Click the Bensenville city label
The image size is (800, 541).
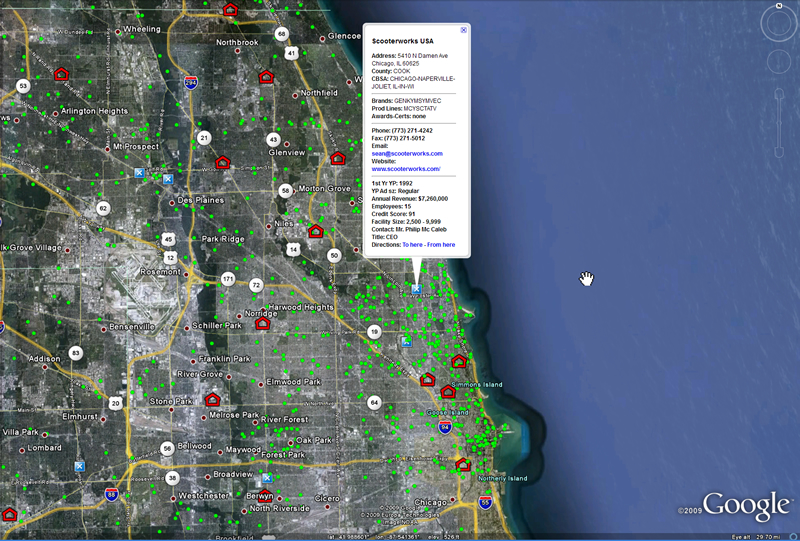(x=132, y=327)
